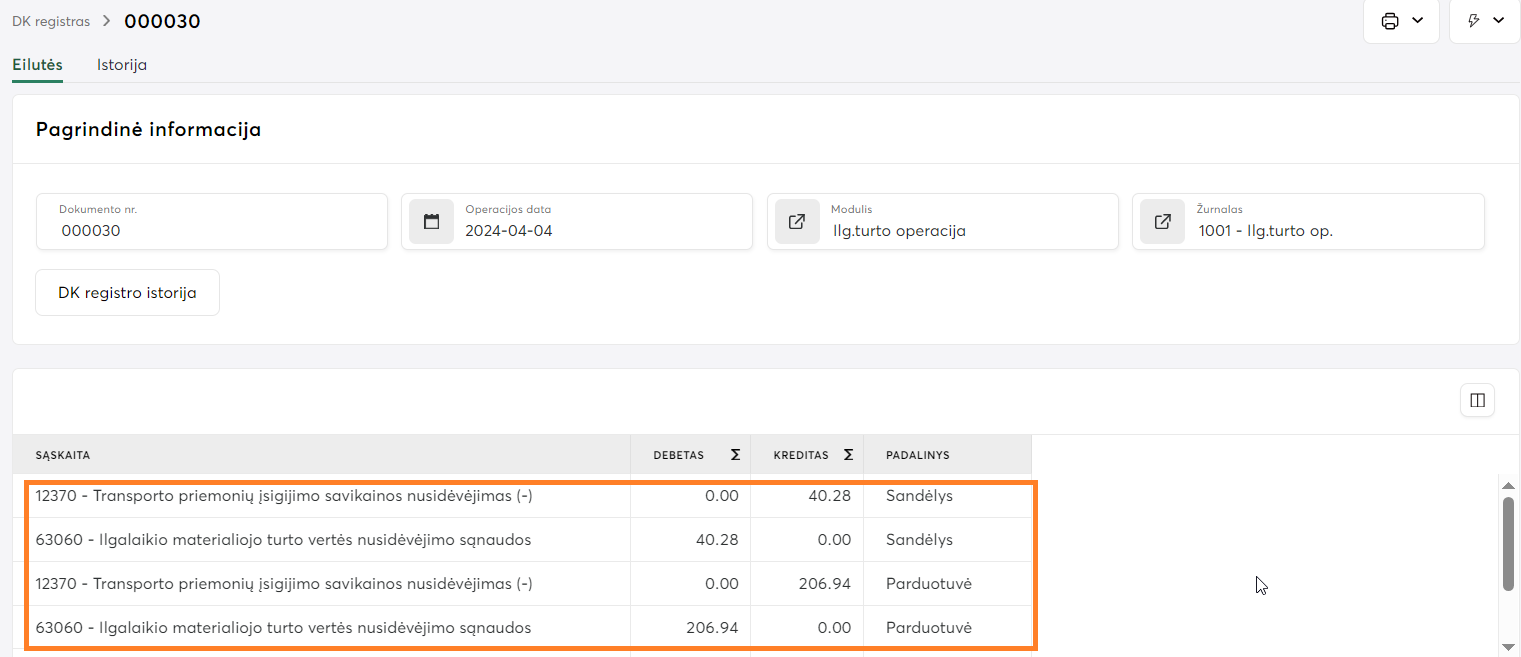Click the sum icon in Kreditas column
This screenshot has height=657, width=1521.
pos(848,455)
